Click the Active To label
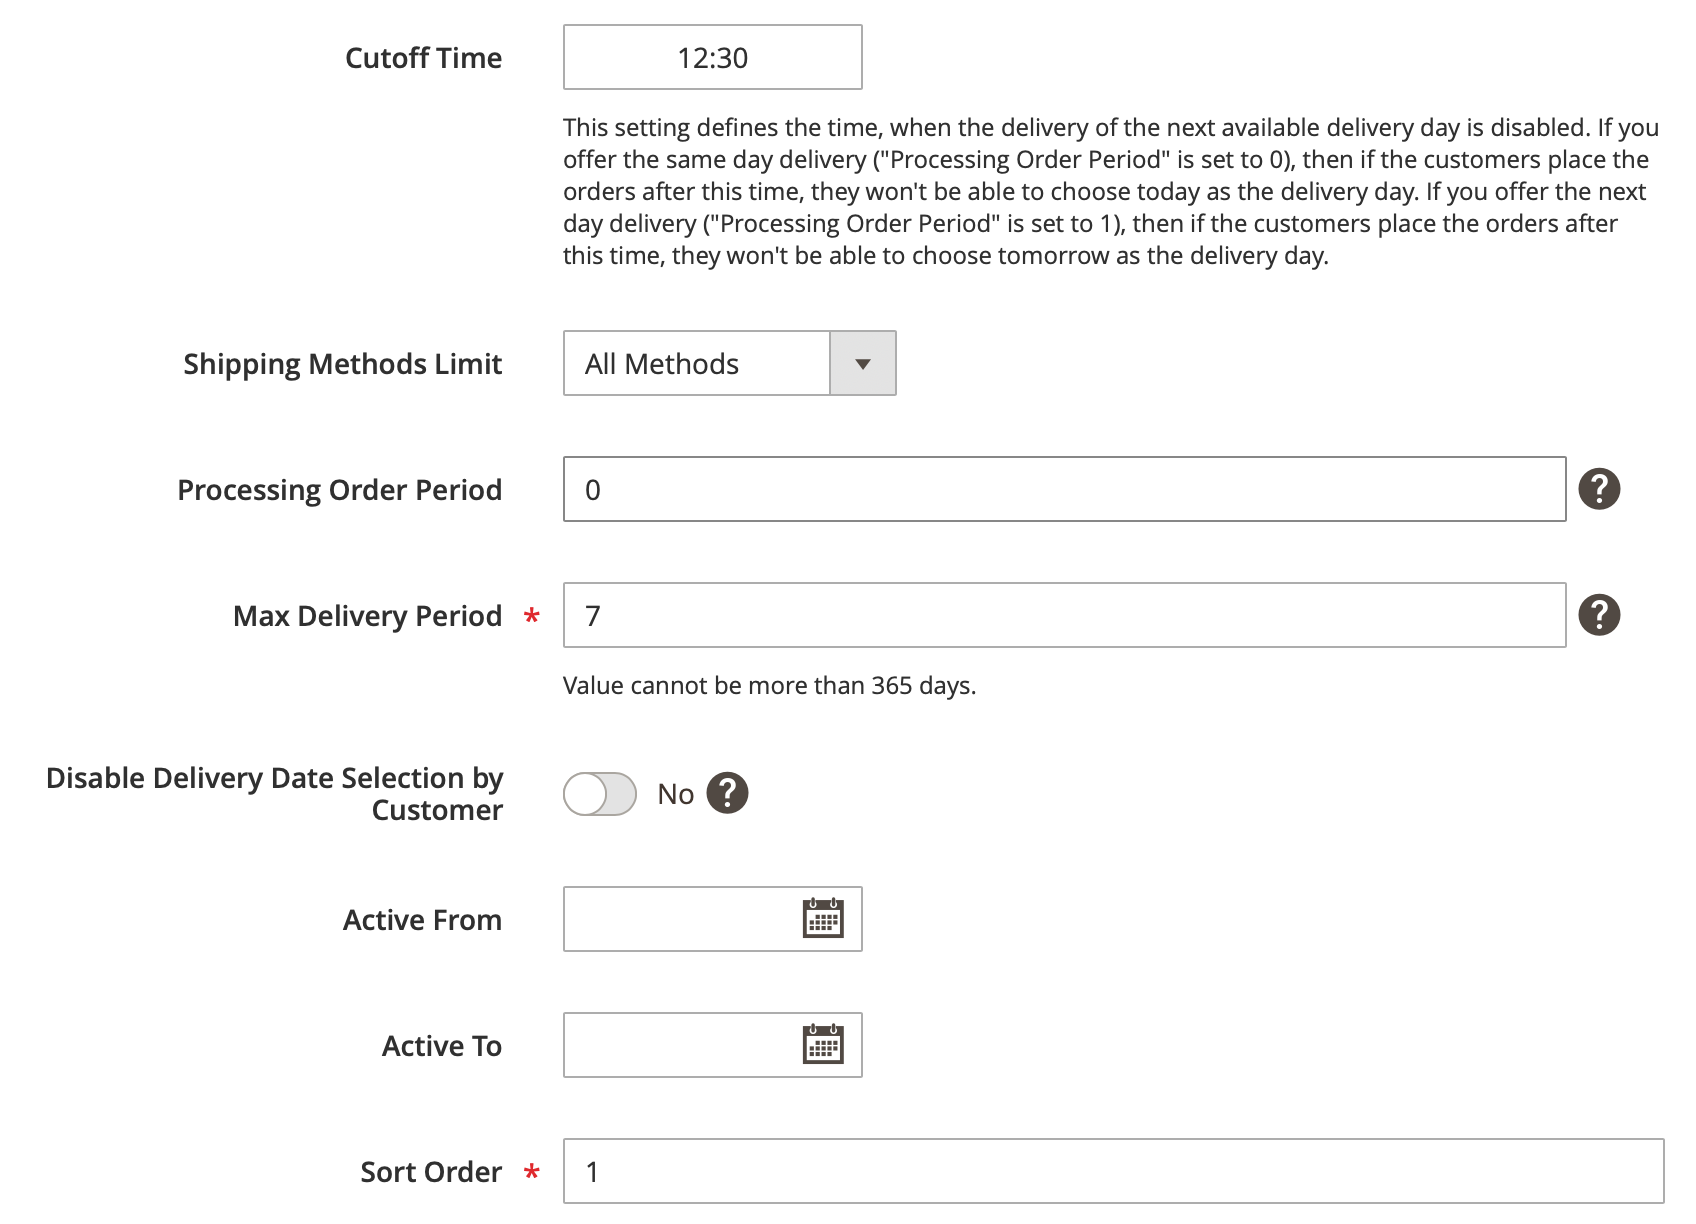 point(442,1046)
